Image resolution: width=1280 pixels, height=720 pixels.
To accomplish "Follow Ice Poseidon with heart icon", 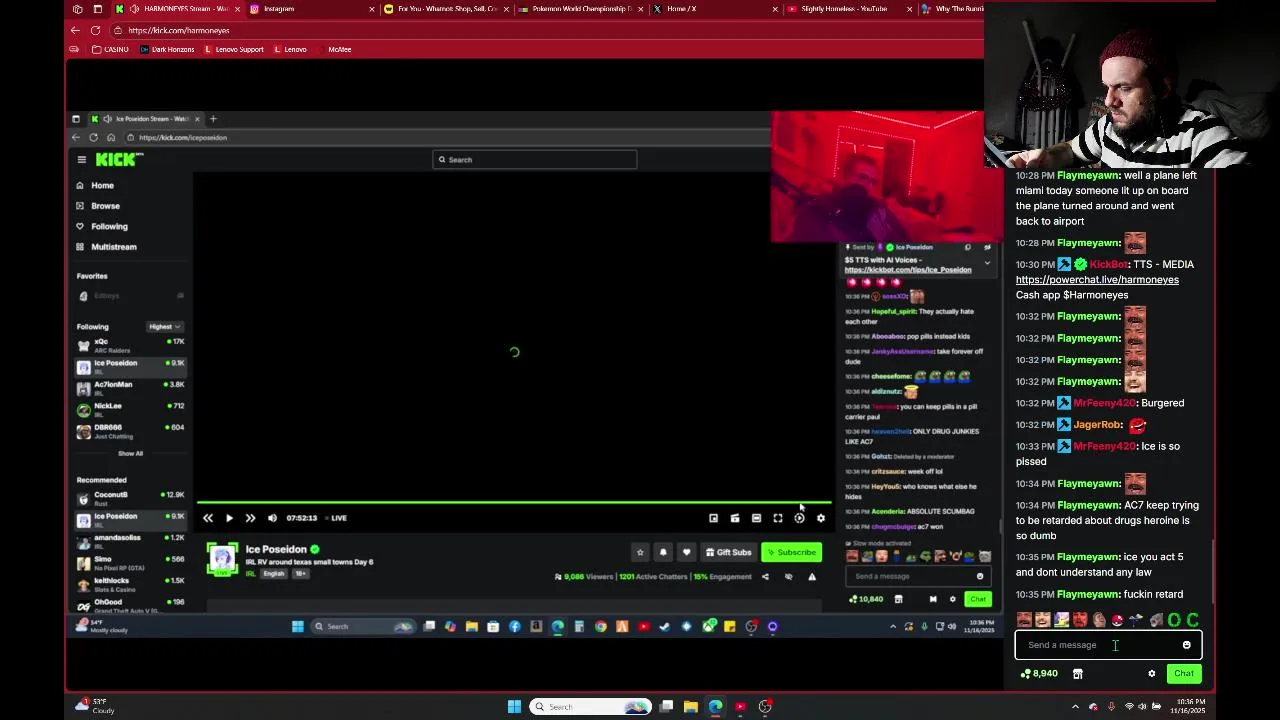I will [x=686, y=552].
